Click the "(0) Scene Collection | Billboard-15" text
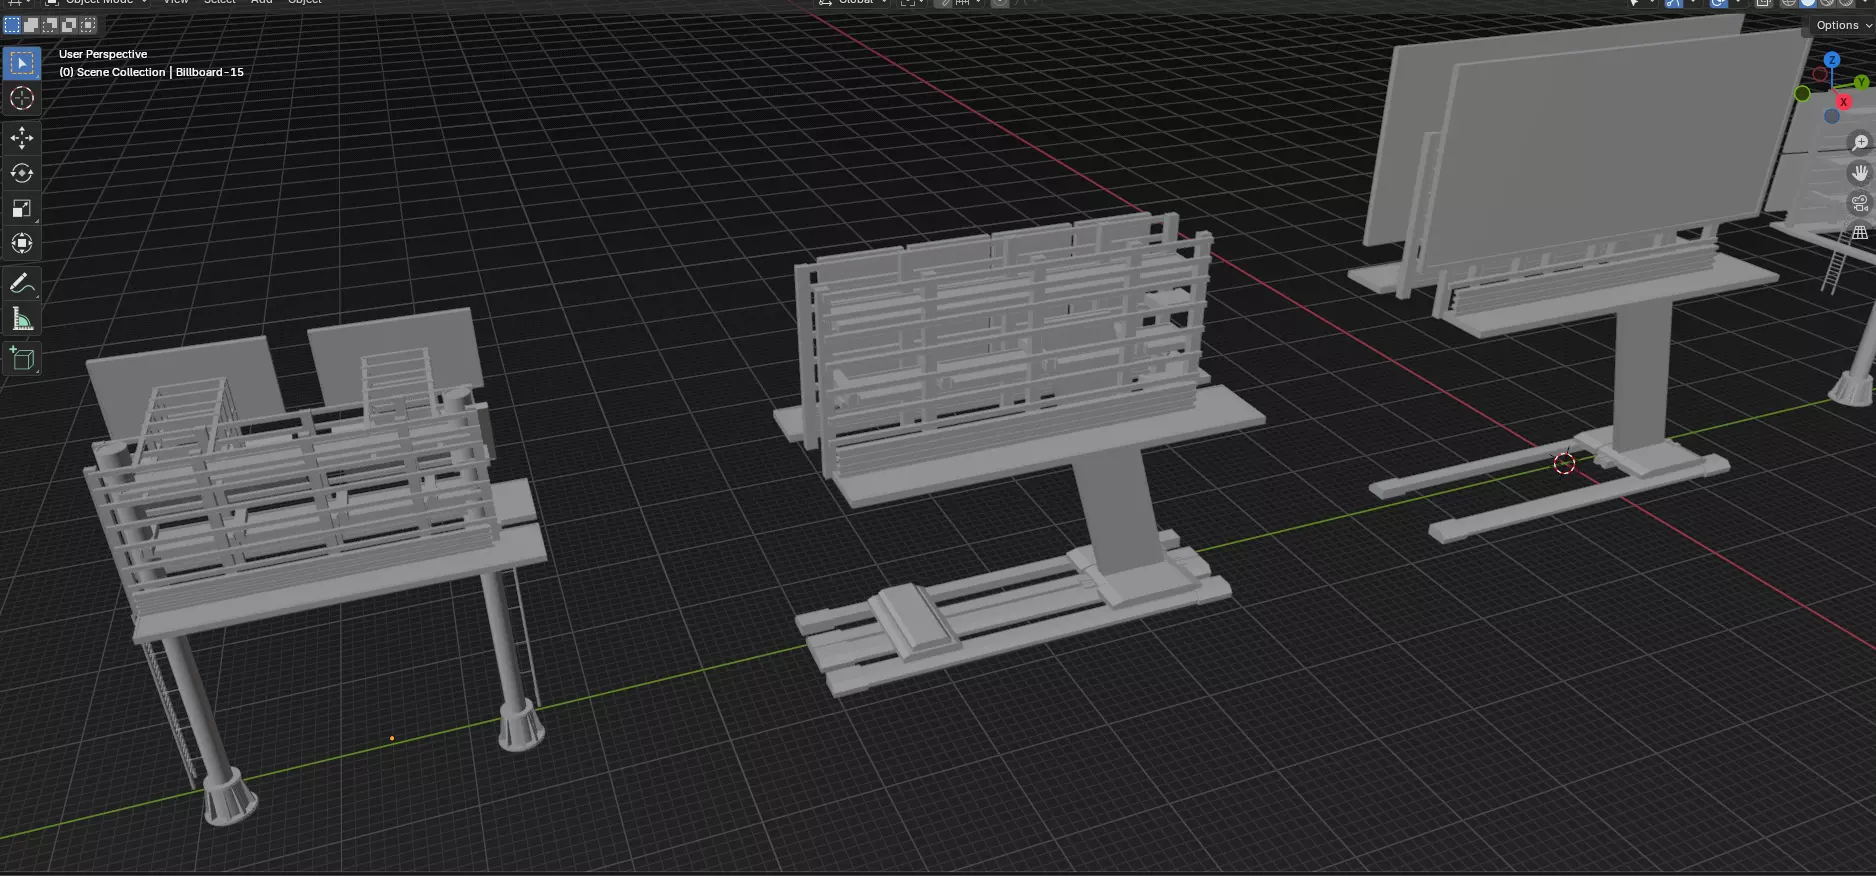 [151, 72]
